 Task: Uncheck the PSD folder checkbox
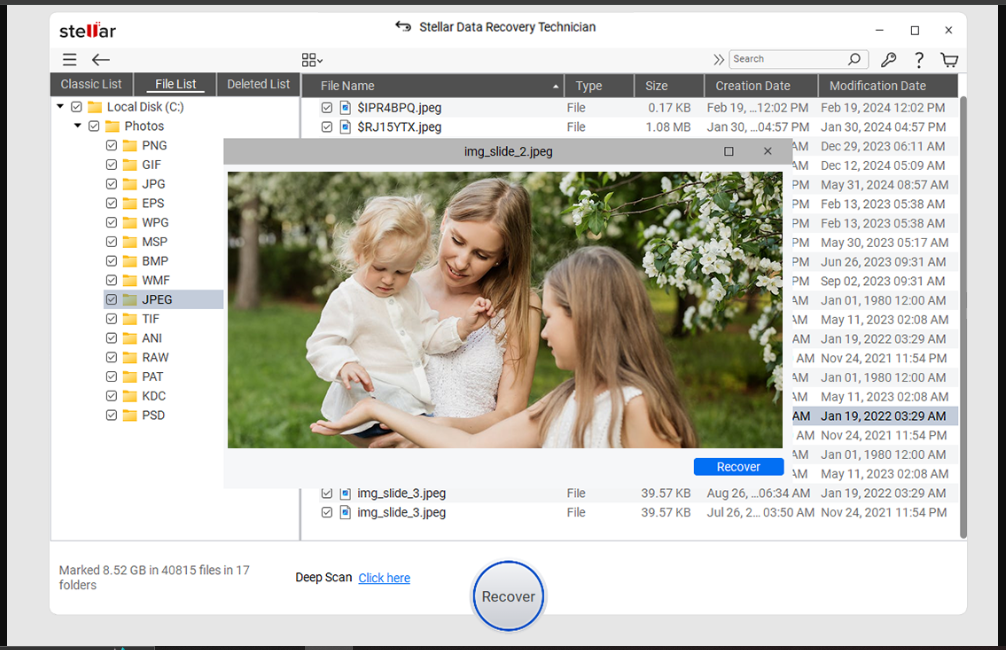[x=110, y=415]
